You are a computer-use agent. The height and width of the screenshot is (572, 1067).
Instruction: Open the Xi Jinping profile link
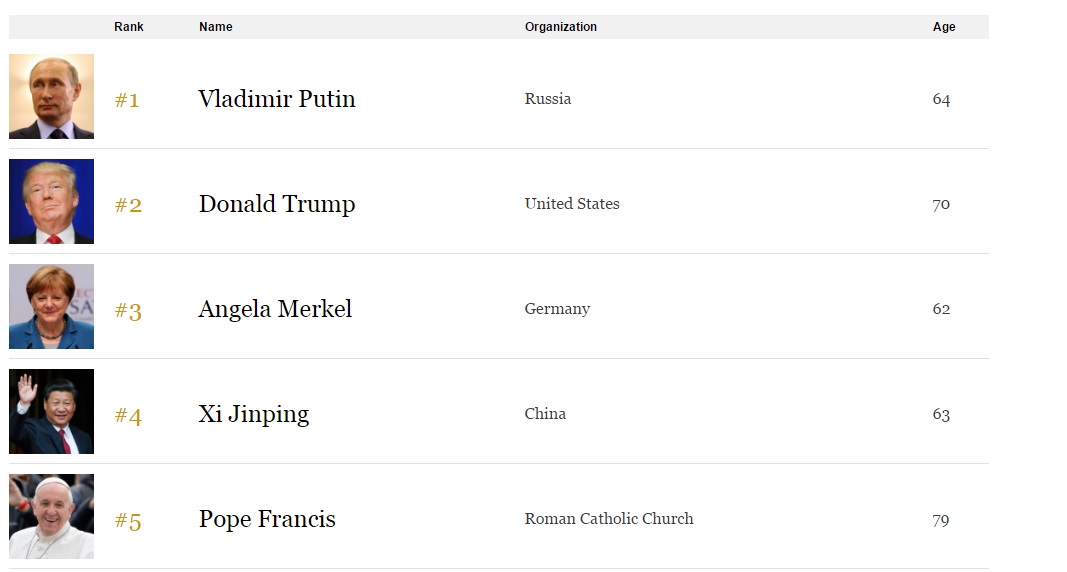(253, 414)
